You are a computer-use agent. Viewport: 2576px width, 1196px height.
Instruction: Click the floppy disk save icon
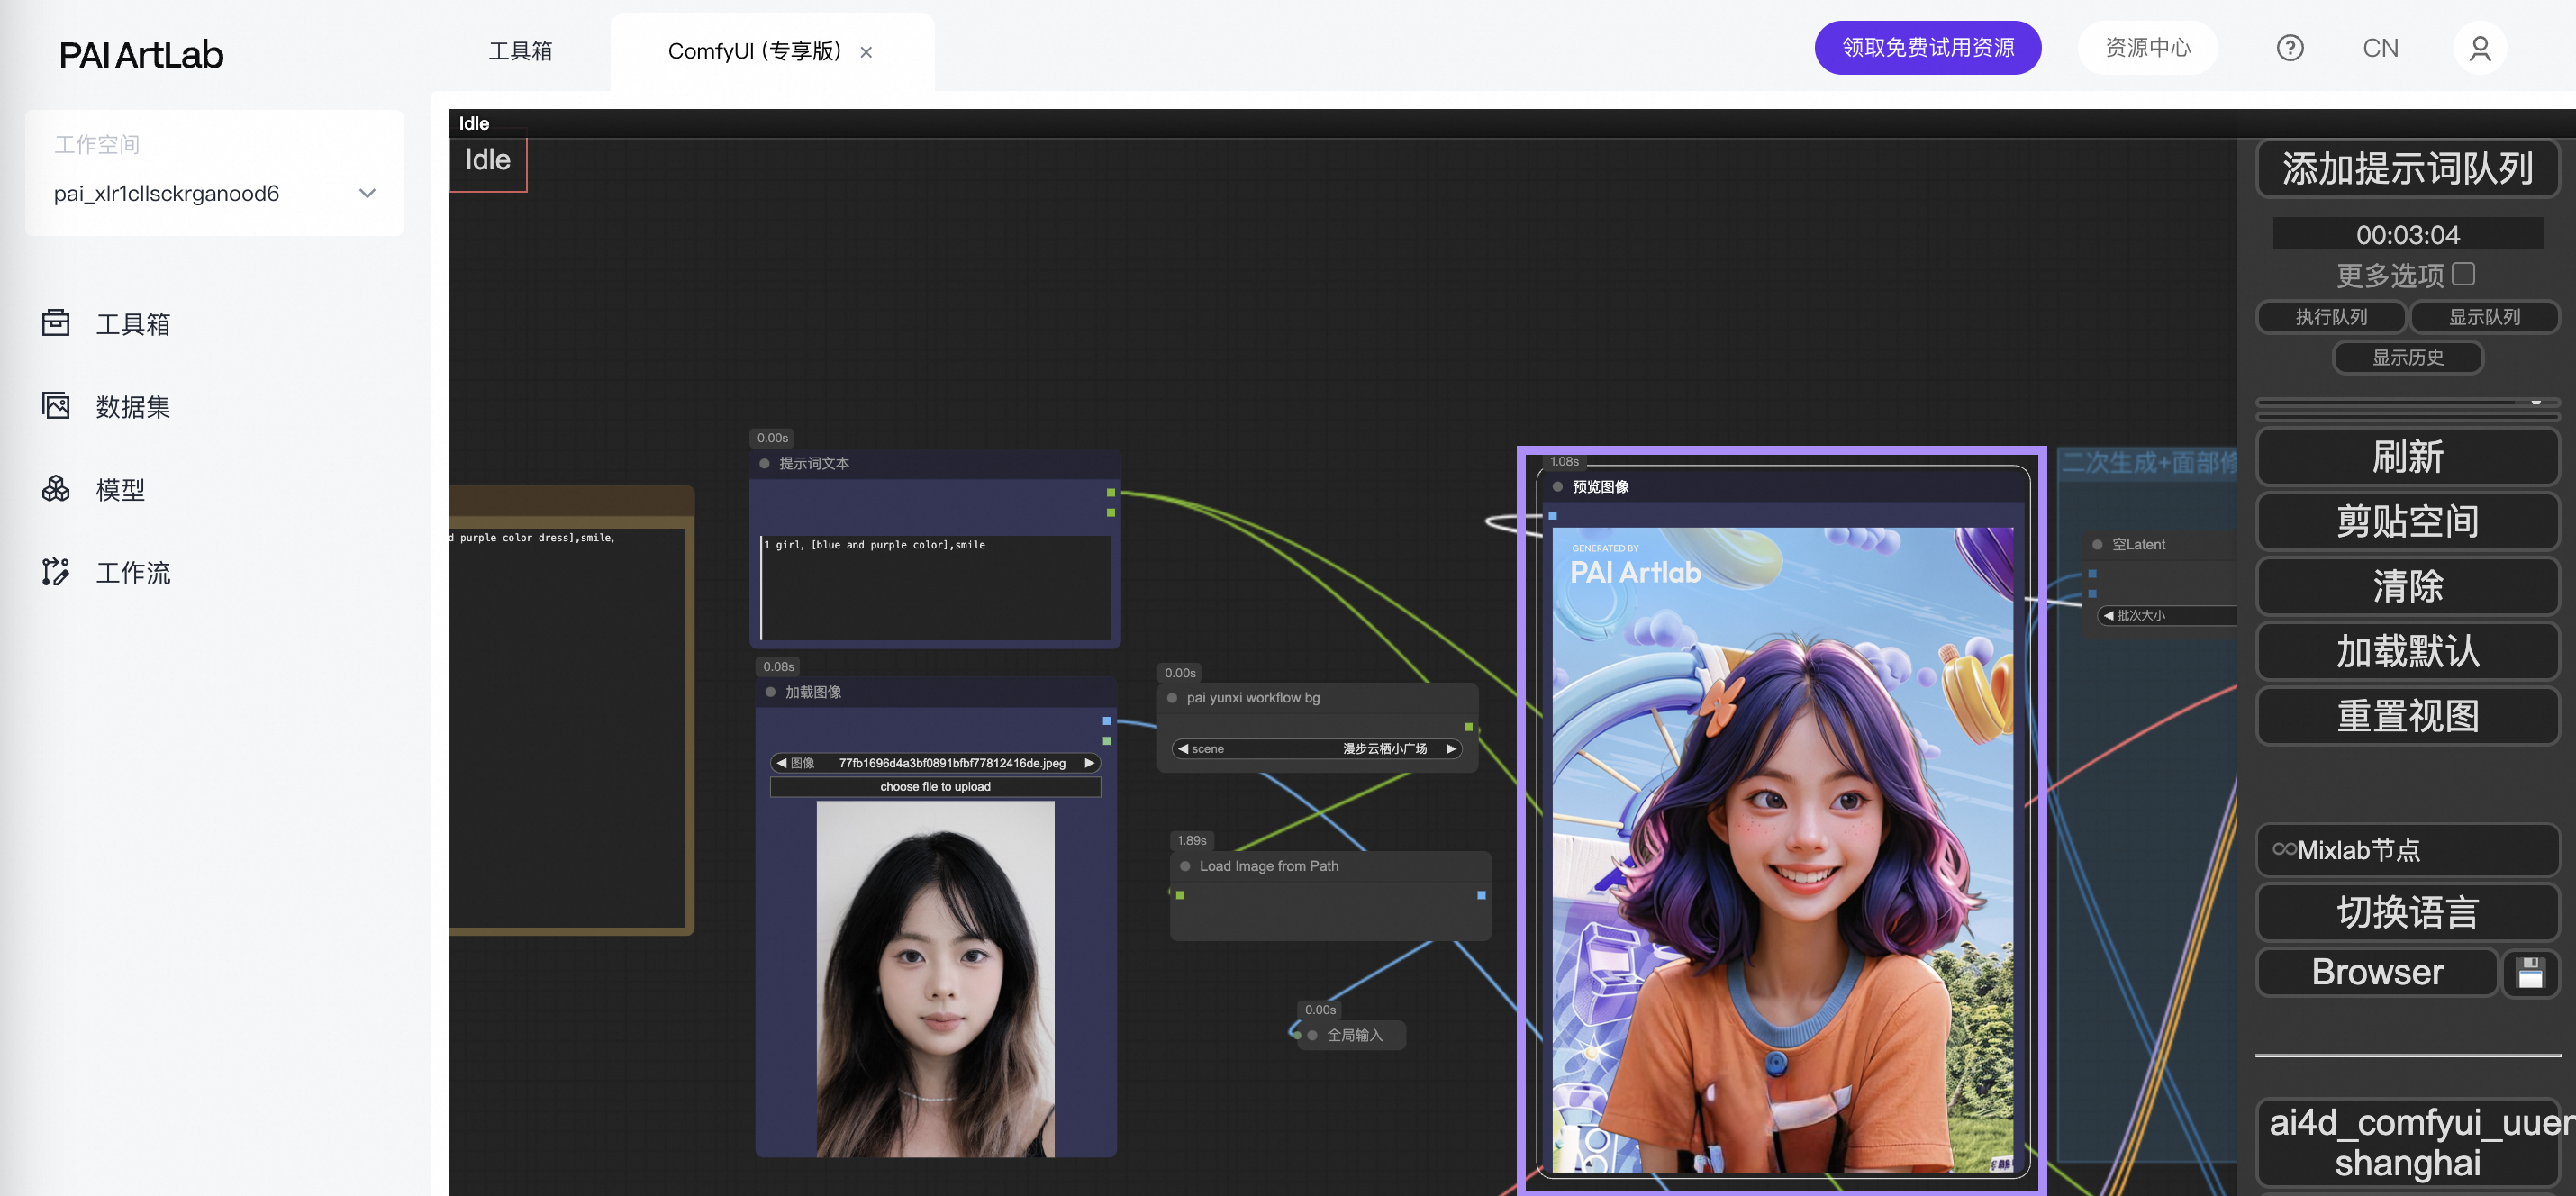coord(2530,973)
